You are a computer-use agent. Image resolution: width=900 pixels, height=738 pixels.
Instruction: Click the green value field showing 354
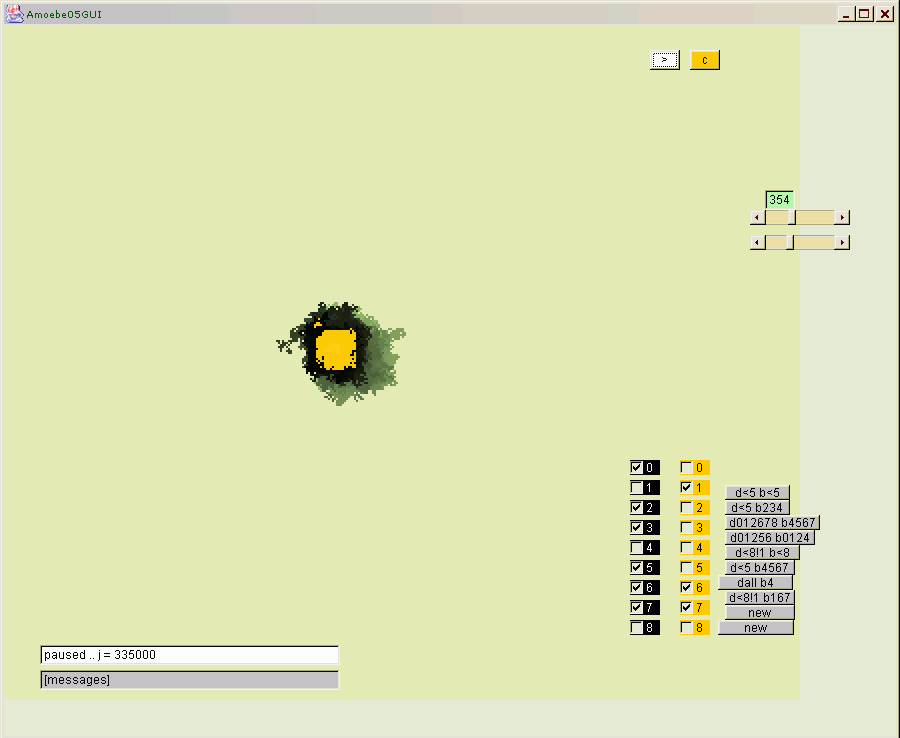(779, 199)
